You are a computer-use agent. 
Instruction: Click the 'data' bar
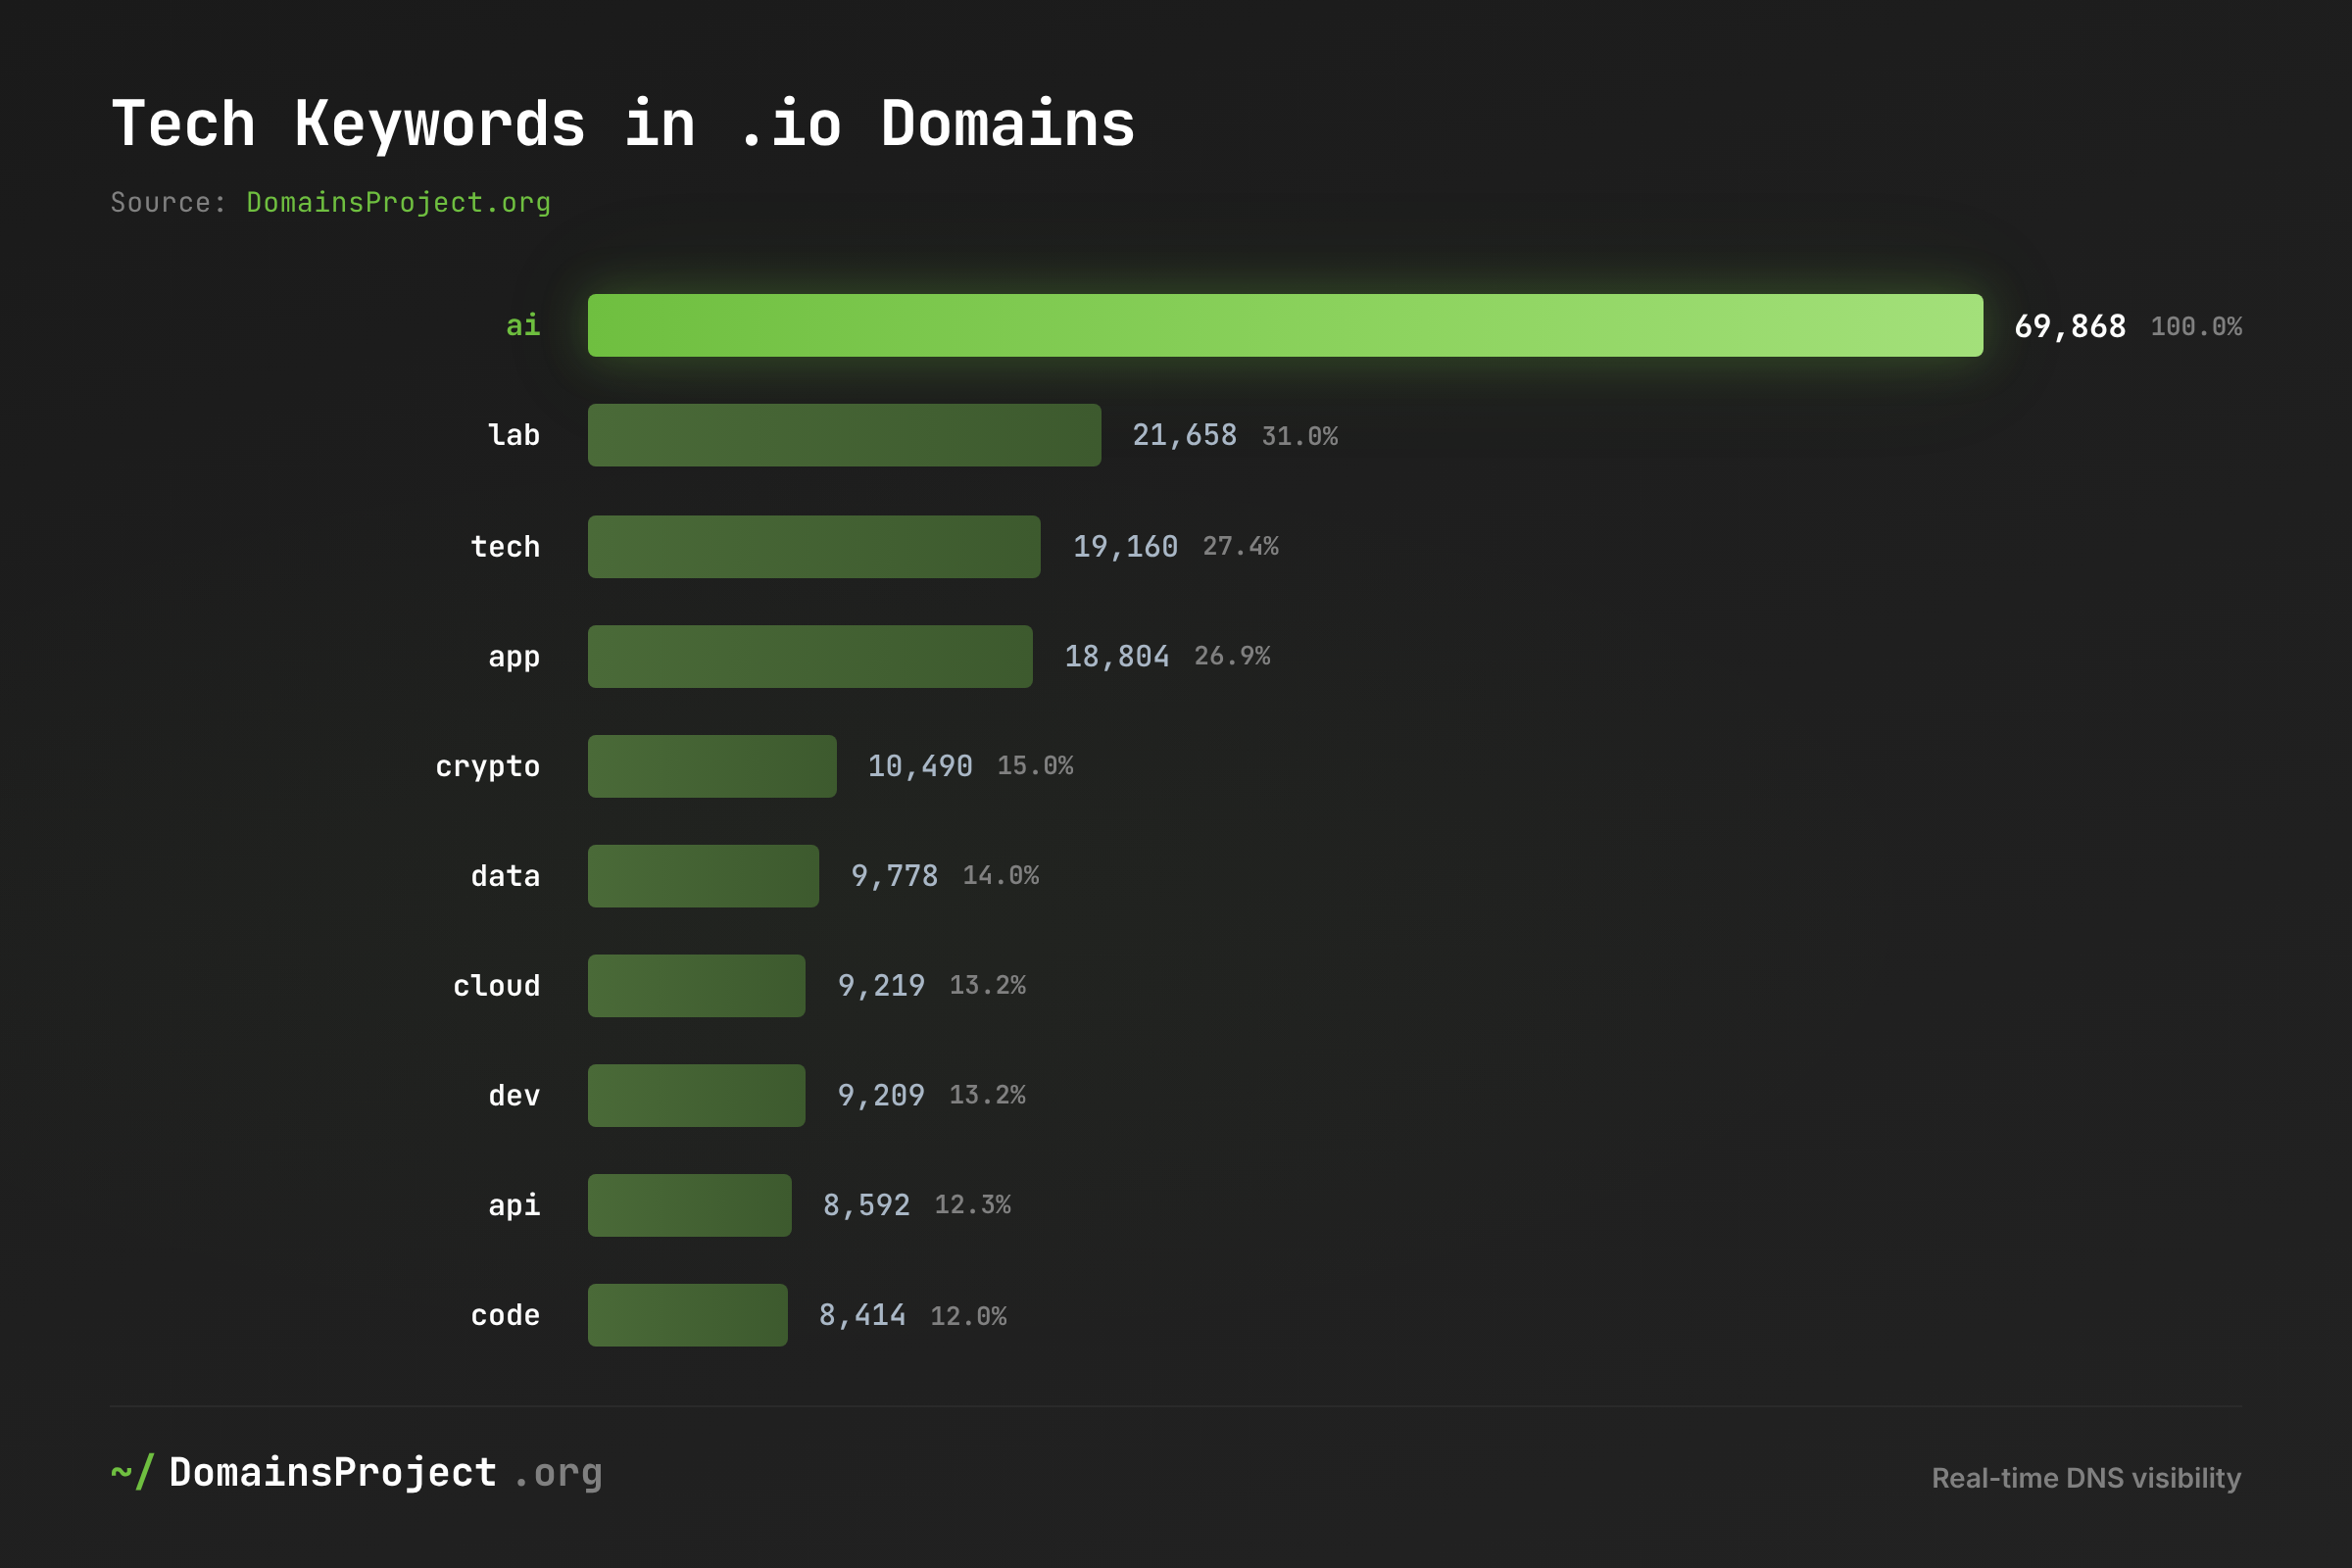pyautogui.click(x=703, y=876)
